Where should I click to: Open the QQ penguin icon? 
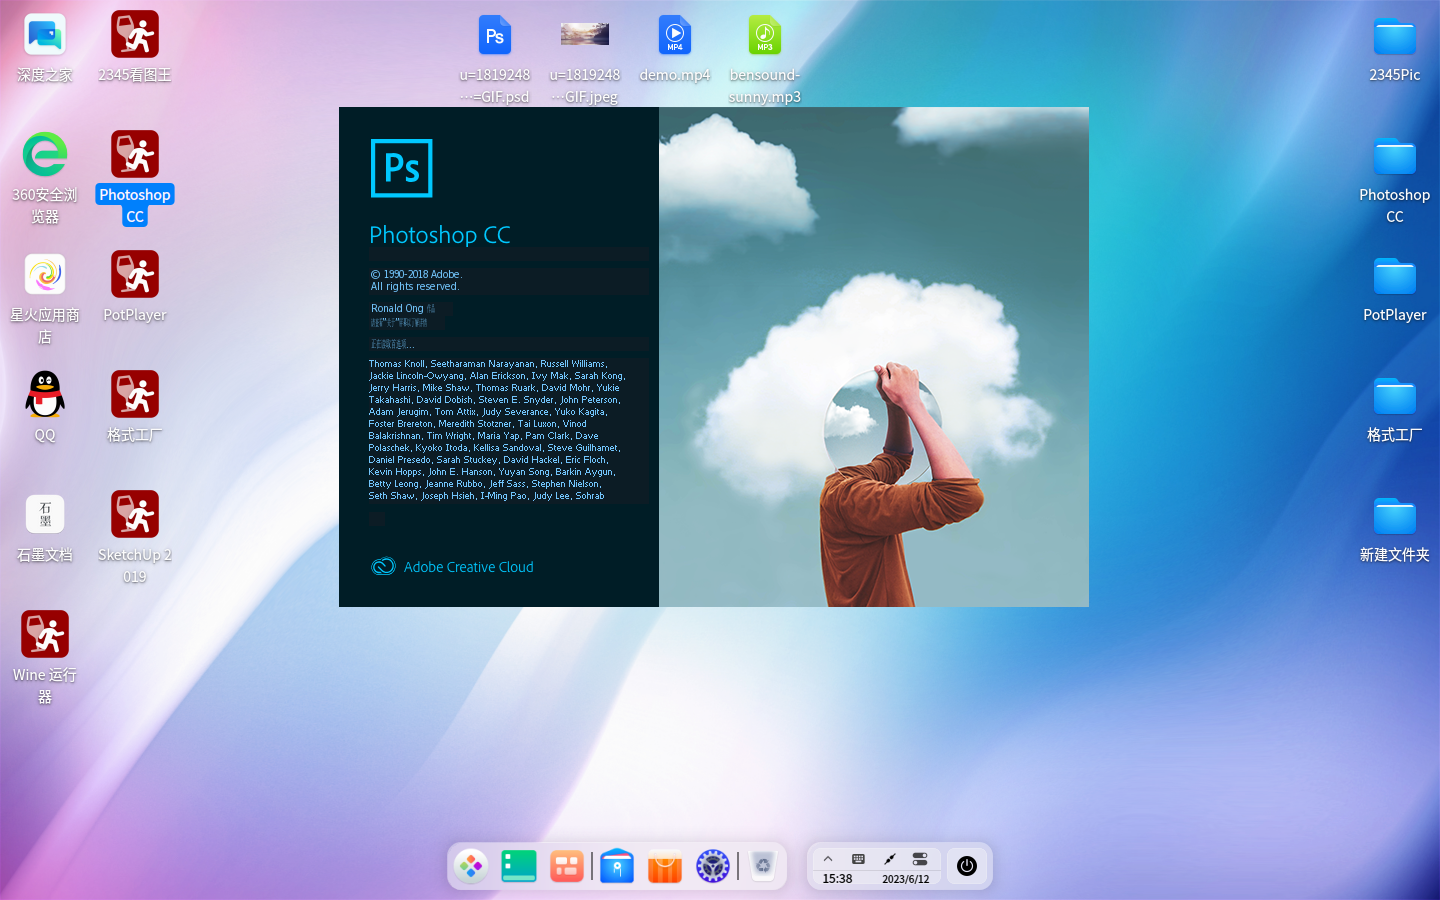pos(45,396)
